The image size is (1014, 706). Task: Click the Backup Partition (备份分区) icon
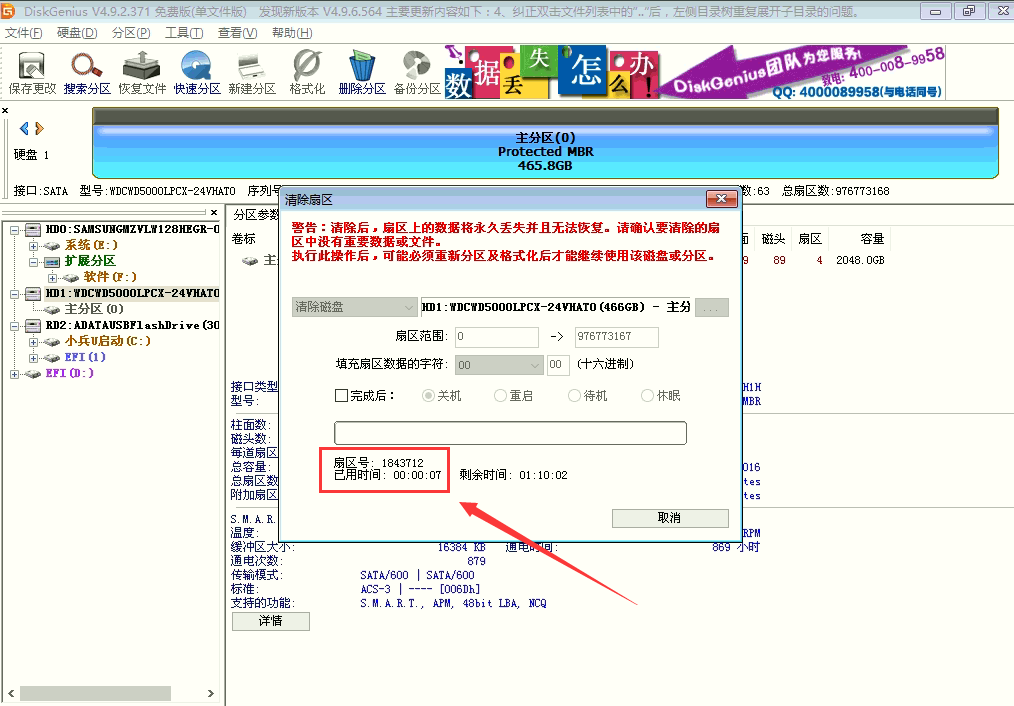pyautogui.click(x=417, y=73)
